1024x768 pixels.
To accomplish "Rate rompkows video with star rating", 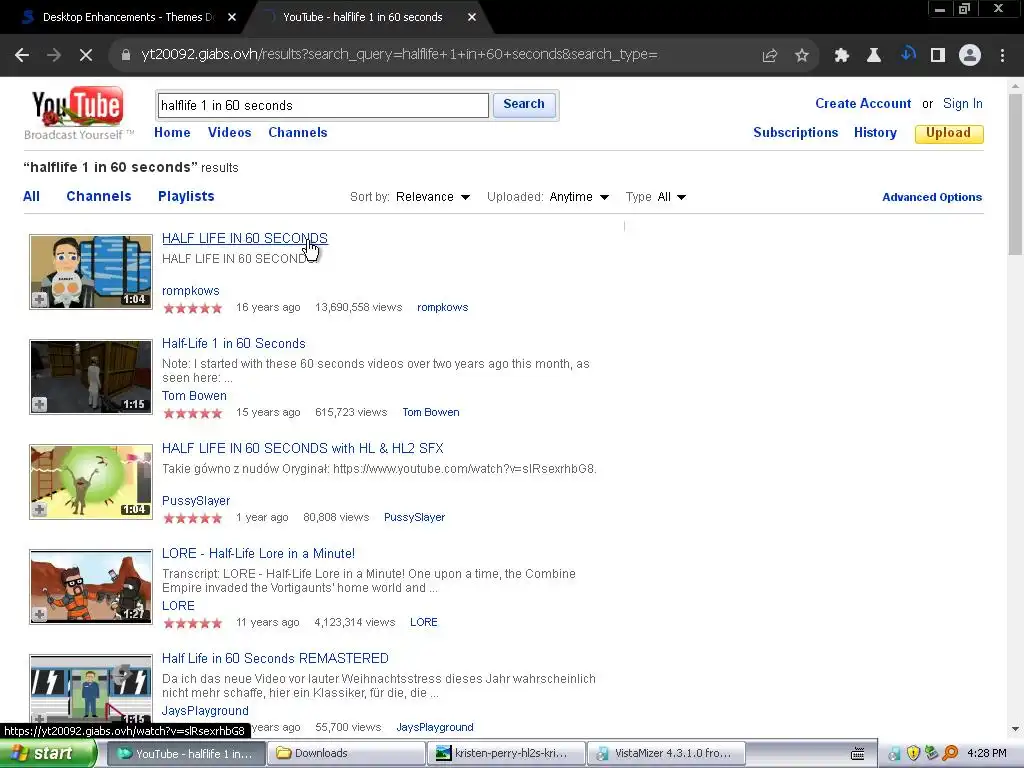I will 193,308.
